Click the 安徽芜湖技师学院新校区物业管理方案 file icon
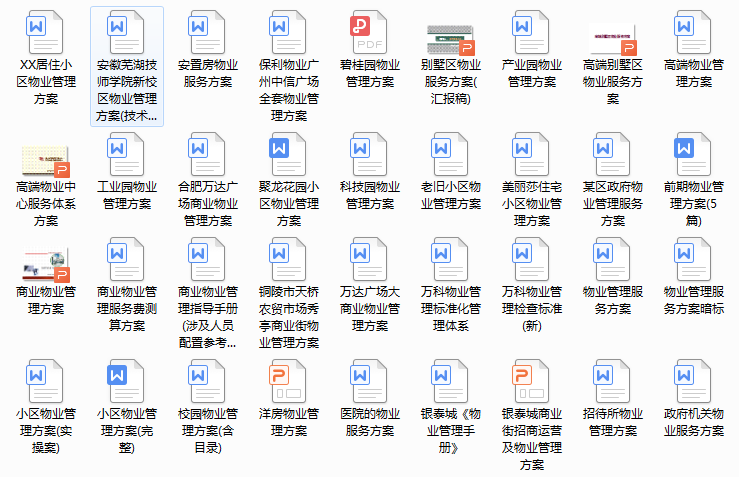The image size is (739, 477). (x=126, y=32)
